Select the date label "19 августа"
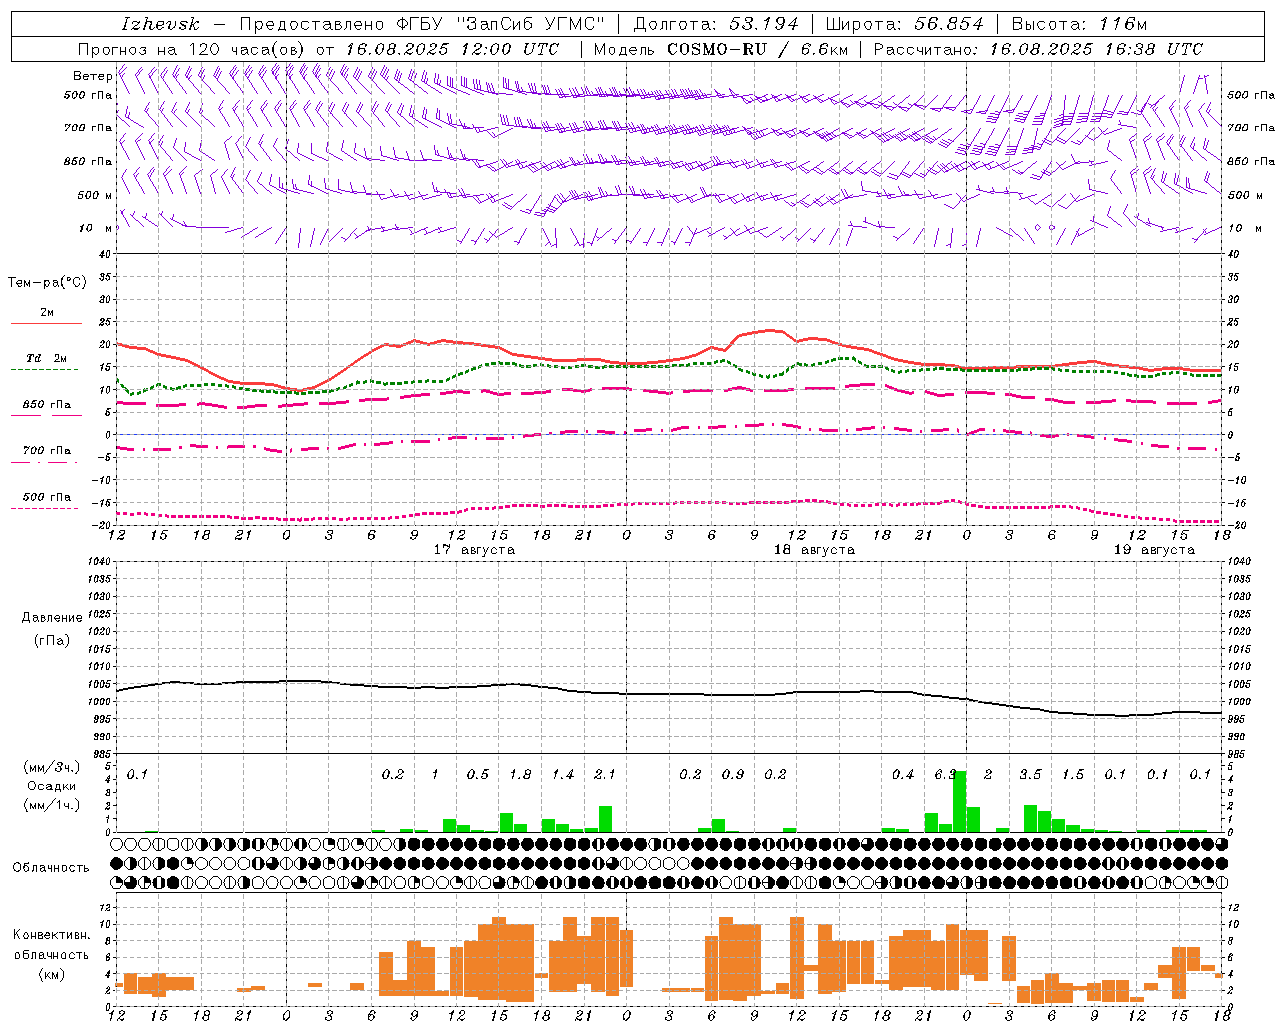The height and width of the screenshot is (1024, 1280). tap(1154, 550)
